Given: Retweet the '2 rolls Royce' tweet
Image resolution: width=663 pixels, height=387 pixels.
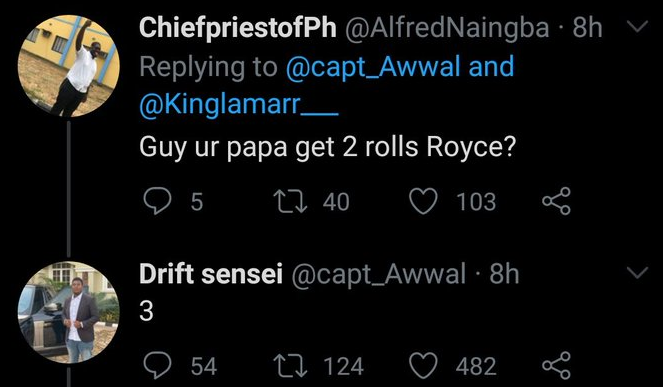Looking at the screenshot, I should point(290,201).
